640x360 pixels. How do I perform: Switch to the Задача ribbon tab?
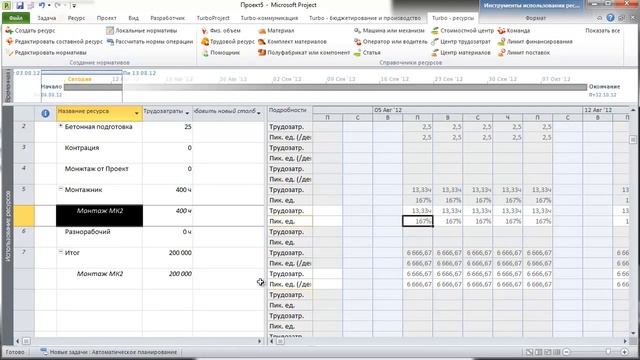(x=47, y=18)
